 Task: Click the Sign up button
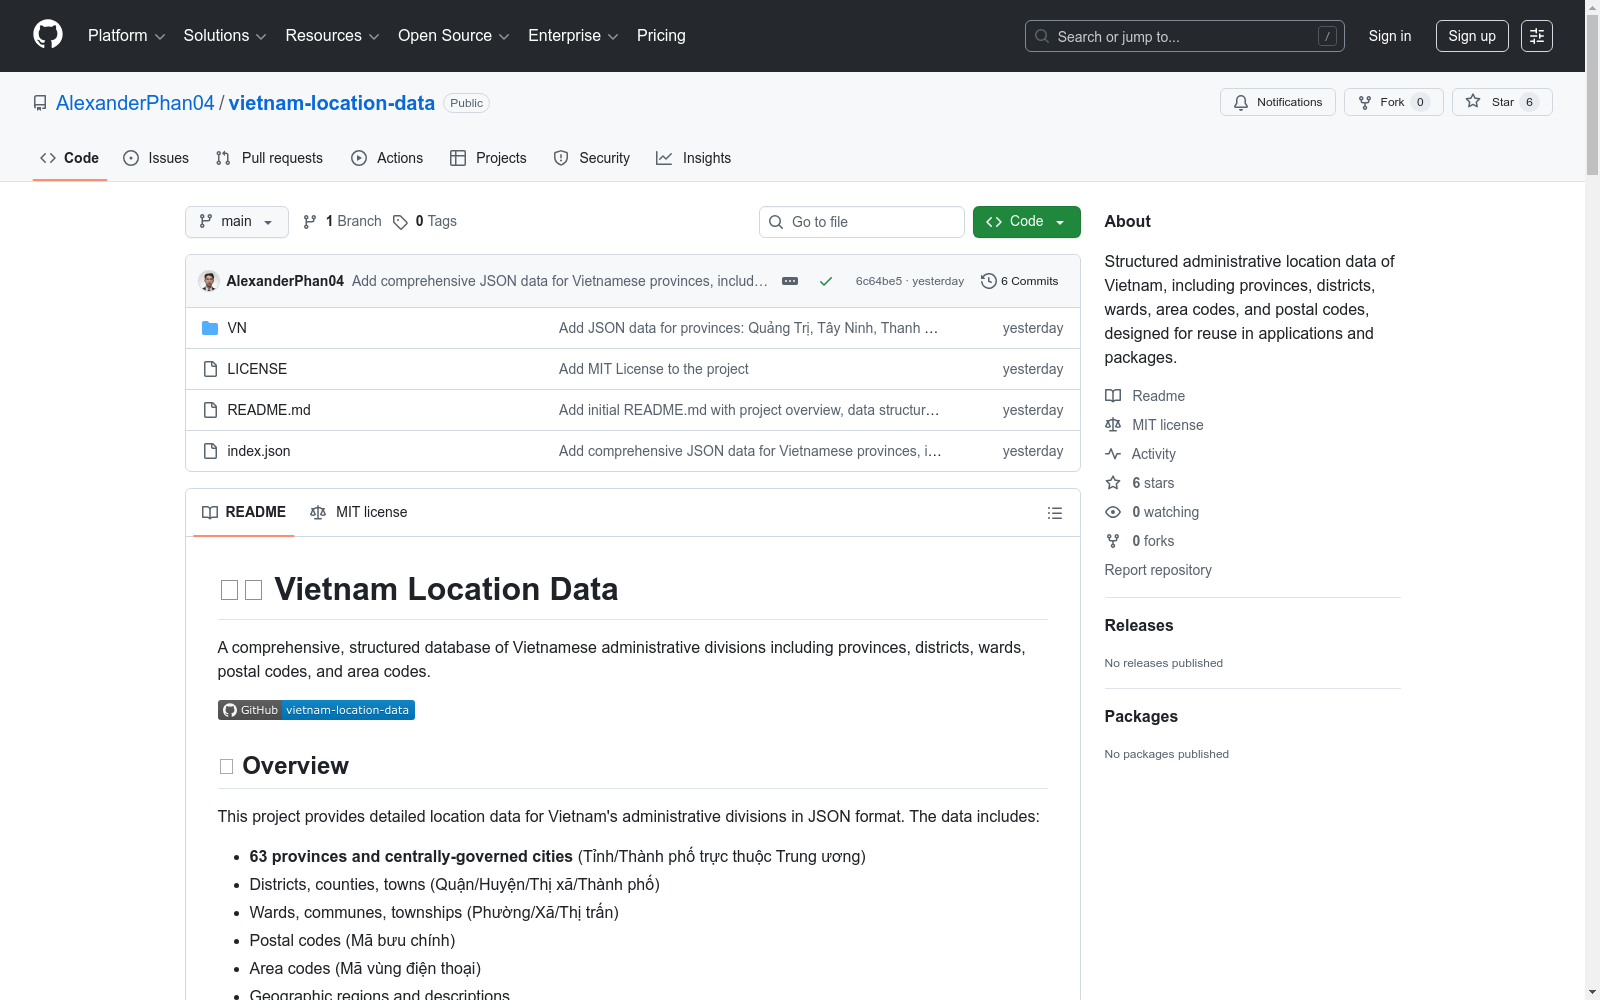tap(1472, 36)
